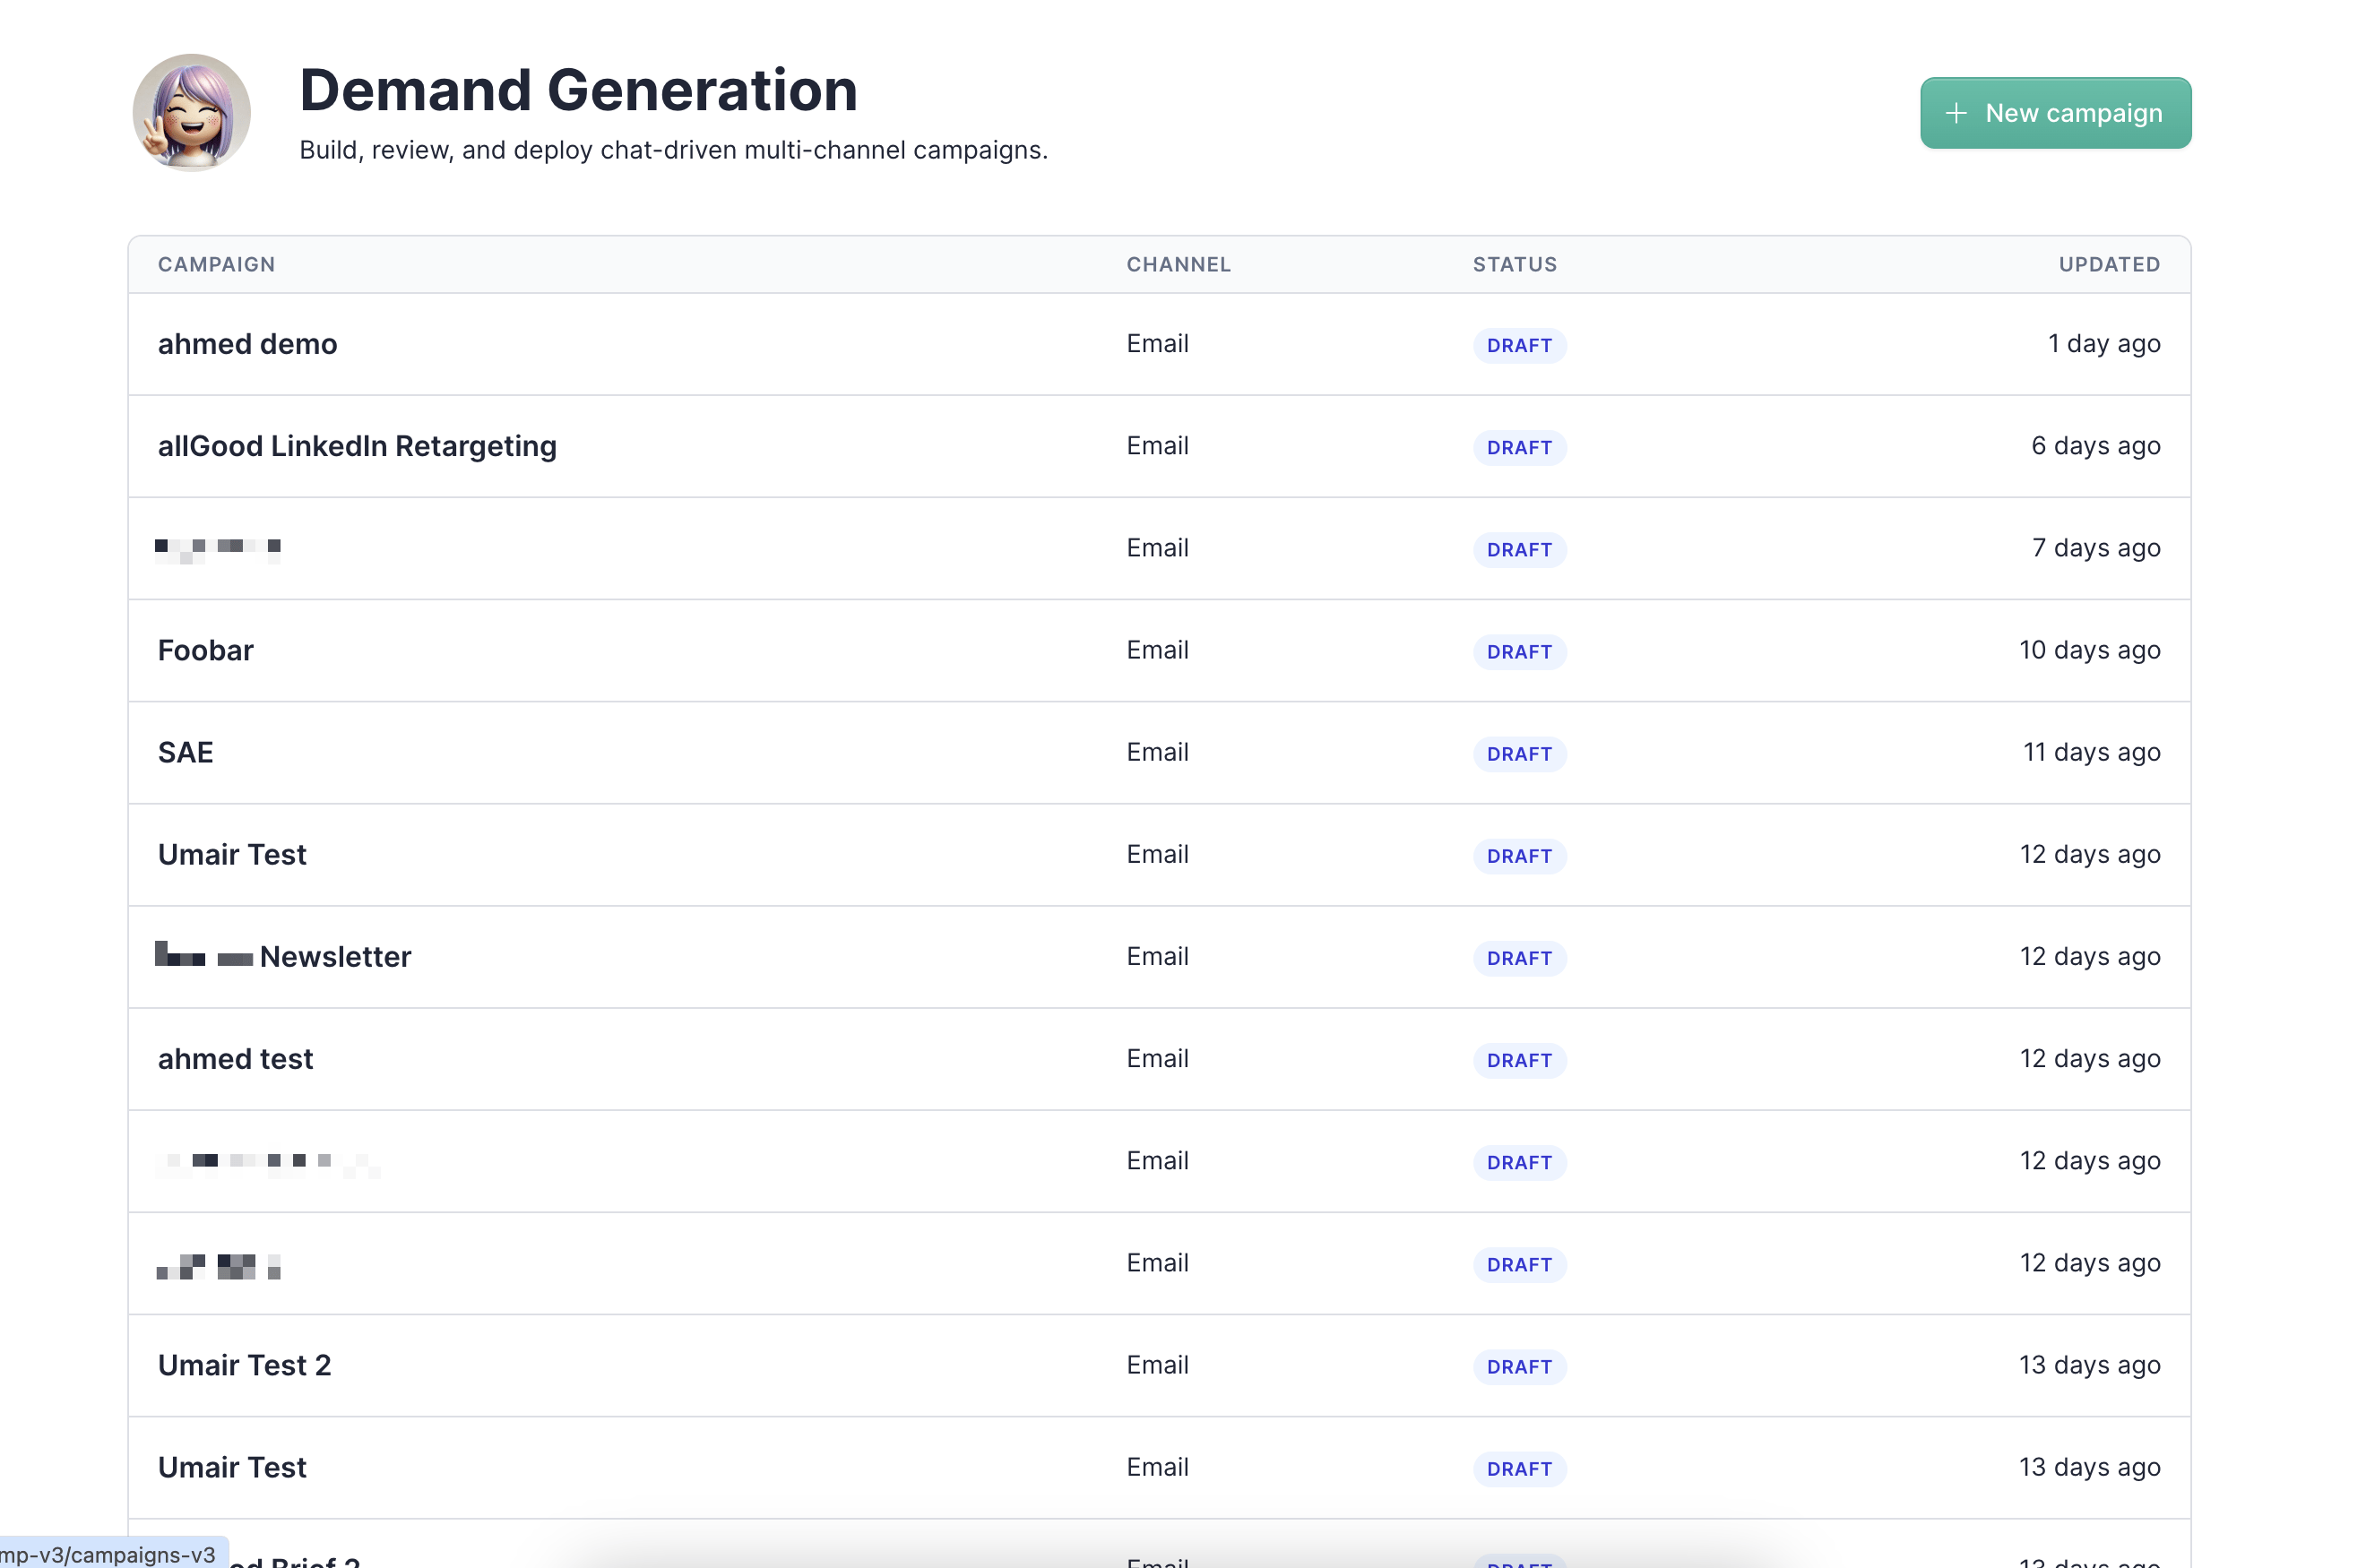Click the Email channel cell for ahmed demo
The height and width of the screenshot is (1568, 2366).
click(x=1157, y=344)
